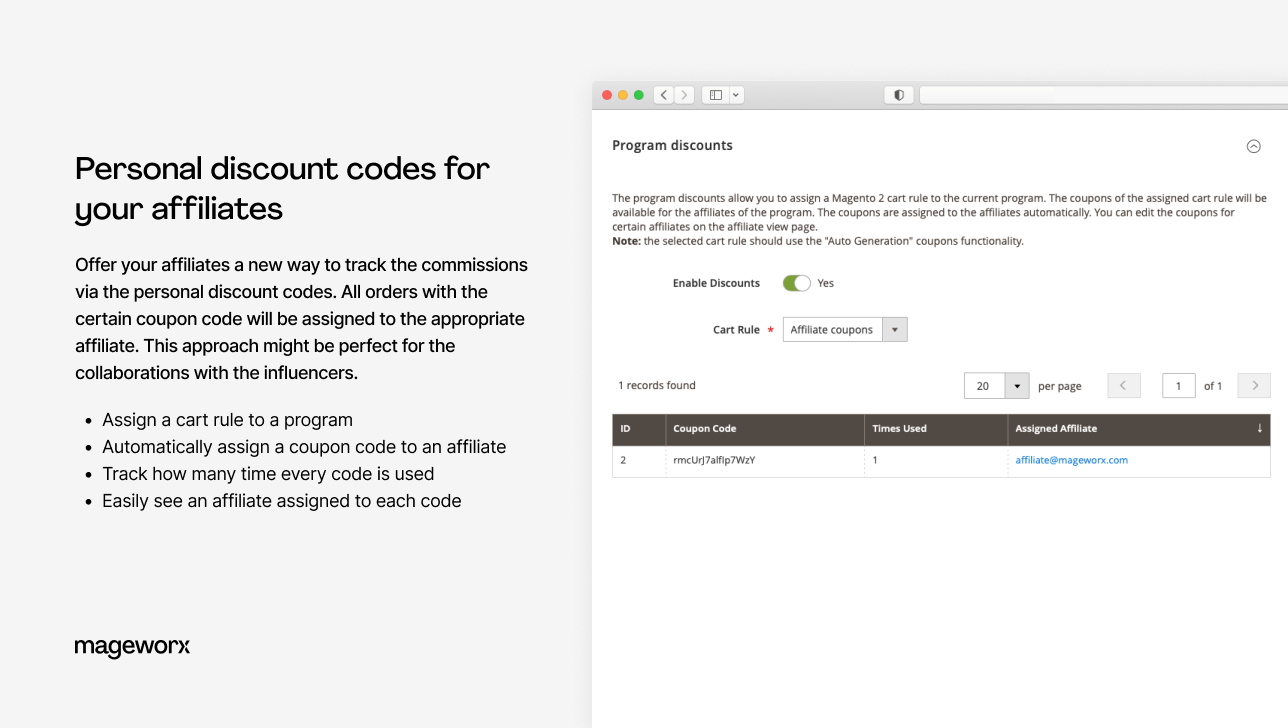Open affiliate@mageworx.com link

coord(1071,460)
